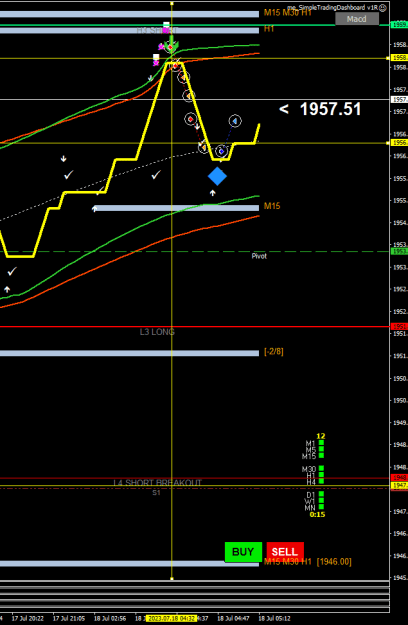Click the yellow 1947 price tag on the axis
The image size is (408, 625).
399,485
